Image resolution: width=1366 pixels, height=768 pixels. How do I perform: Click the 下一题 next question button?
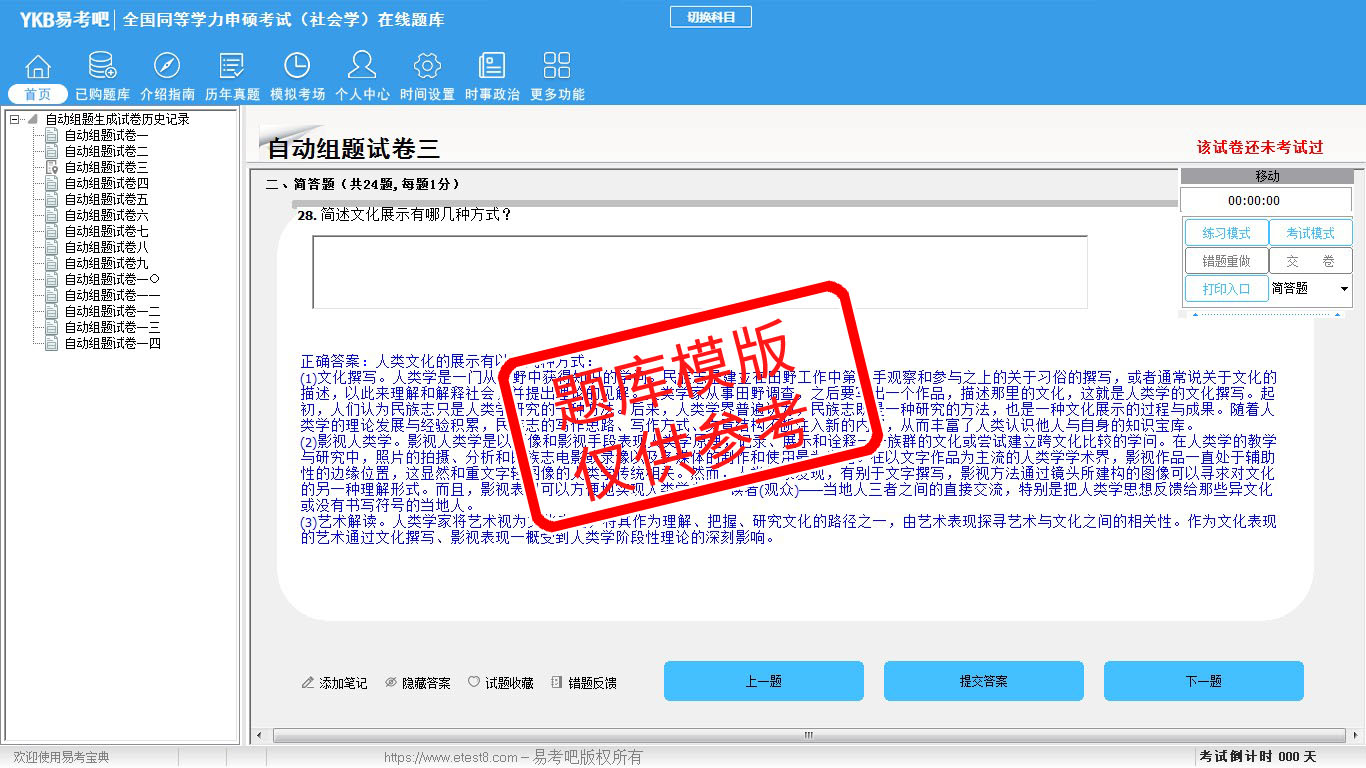(x=1203, y=681)
